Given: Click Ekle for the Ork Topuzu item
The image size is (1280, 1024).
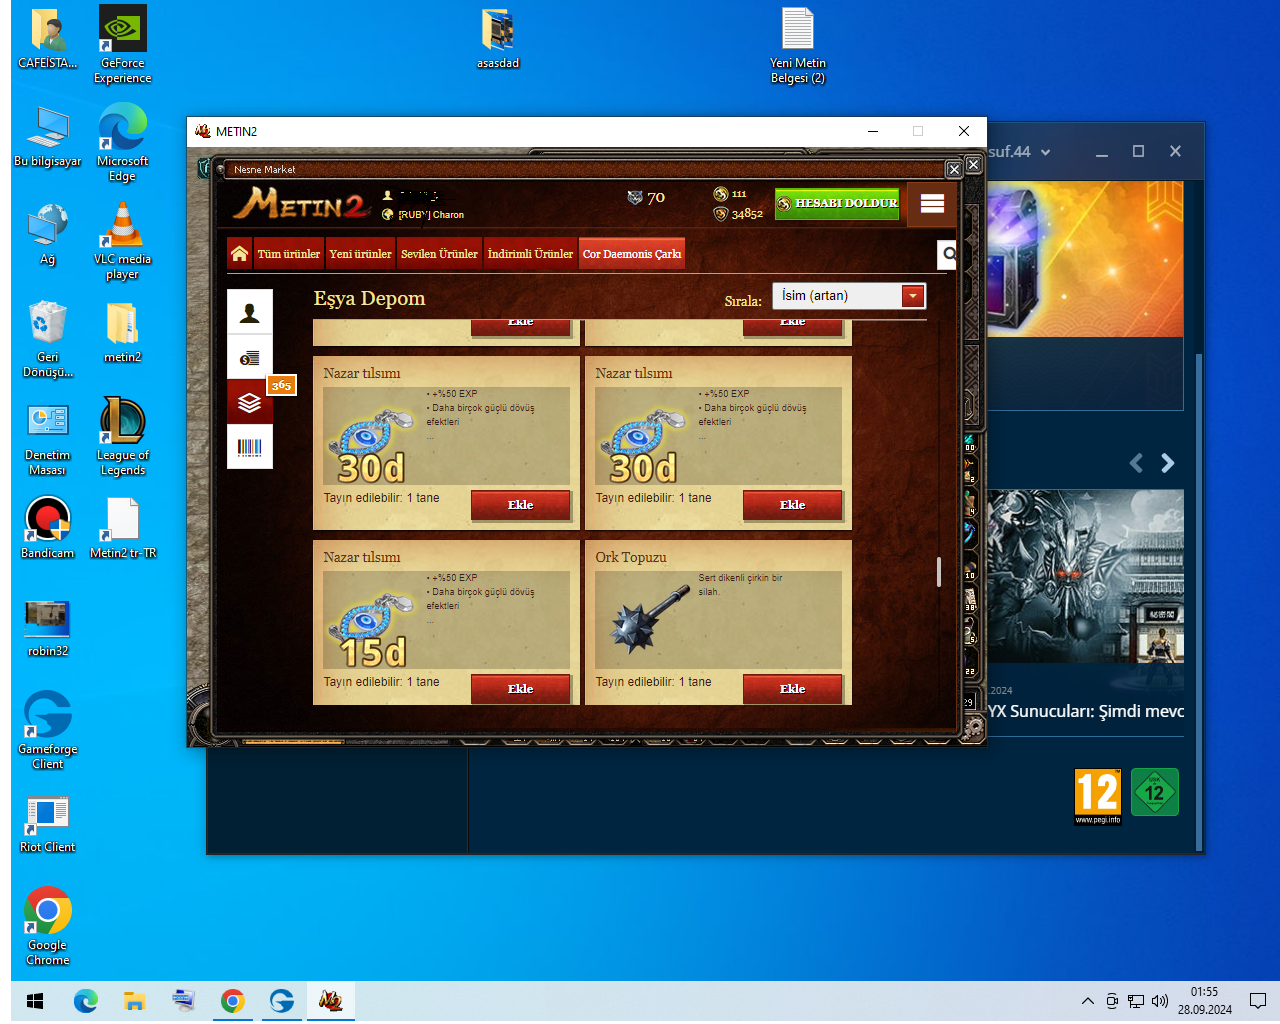Looking at the screenshot, I should (x=792, y=689).
